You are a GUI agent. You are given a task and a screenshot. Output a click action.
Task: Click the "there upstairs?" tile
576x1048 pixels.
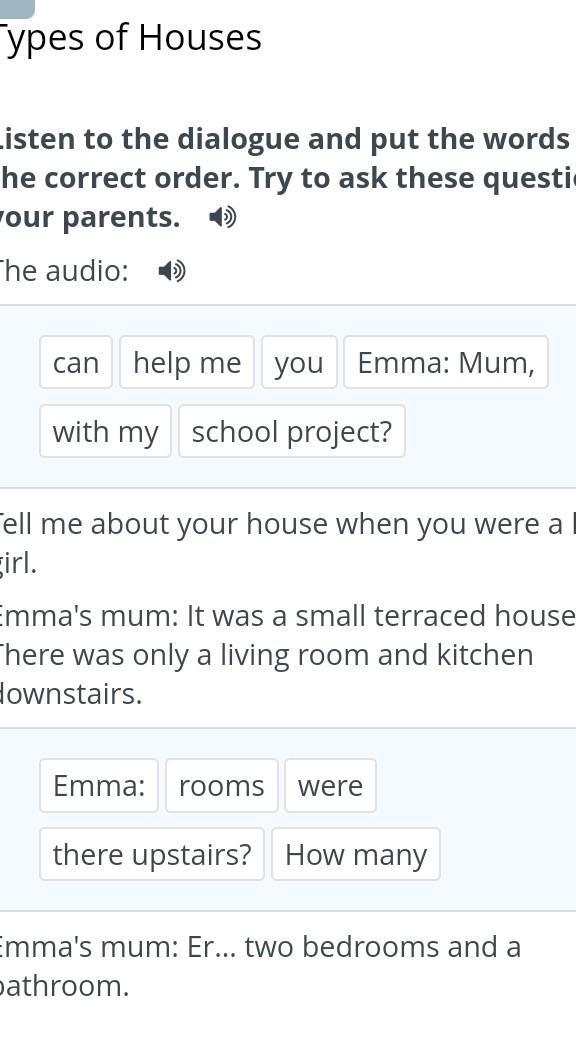click(x=152, y=854)
